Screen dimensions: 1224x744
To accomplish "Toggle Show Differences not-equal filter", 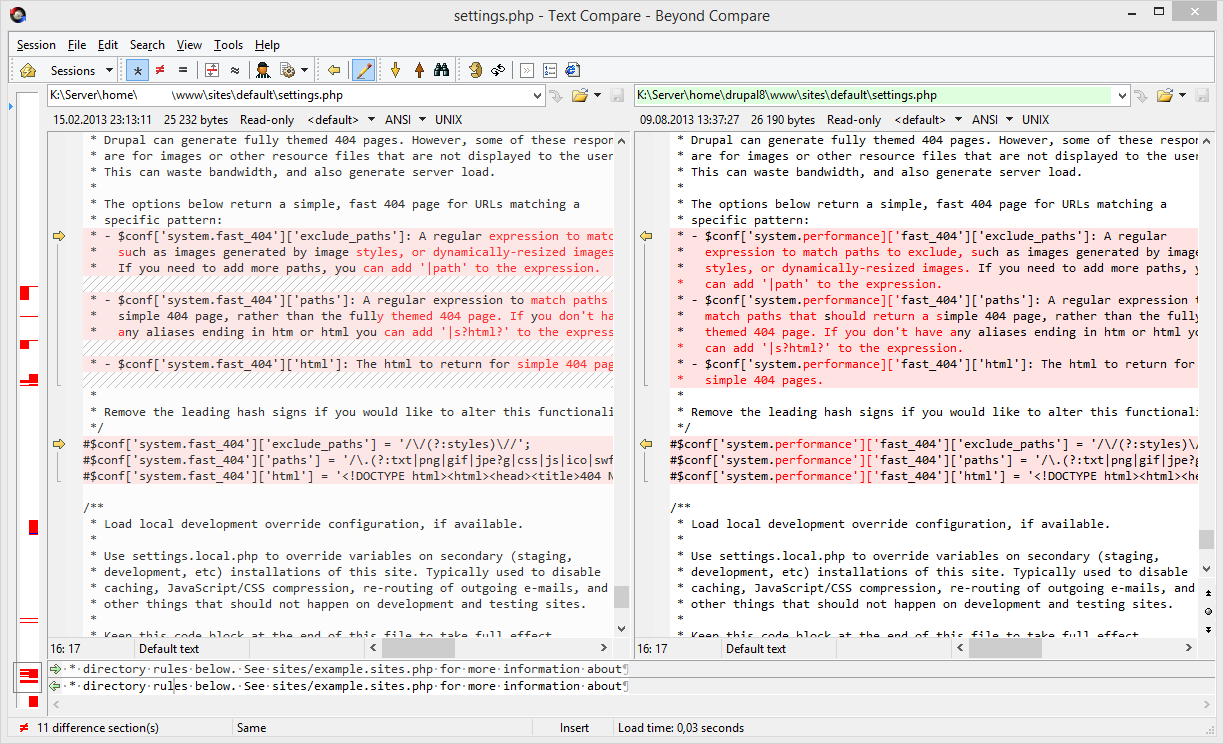I will tap(159, 70).
